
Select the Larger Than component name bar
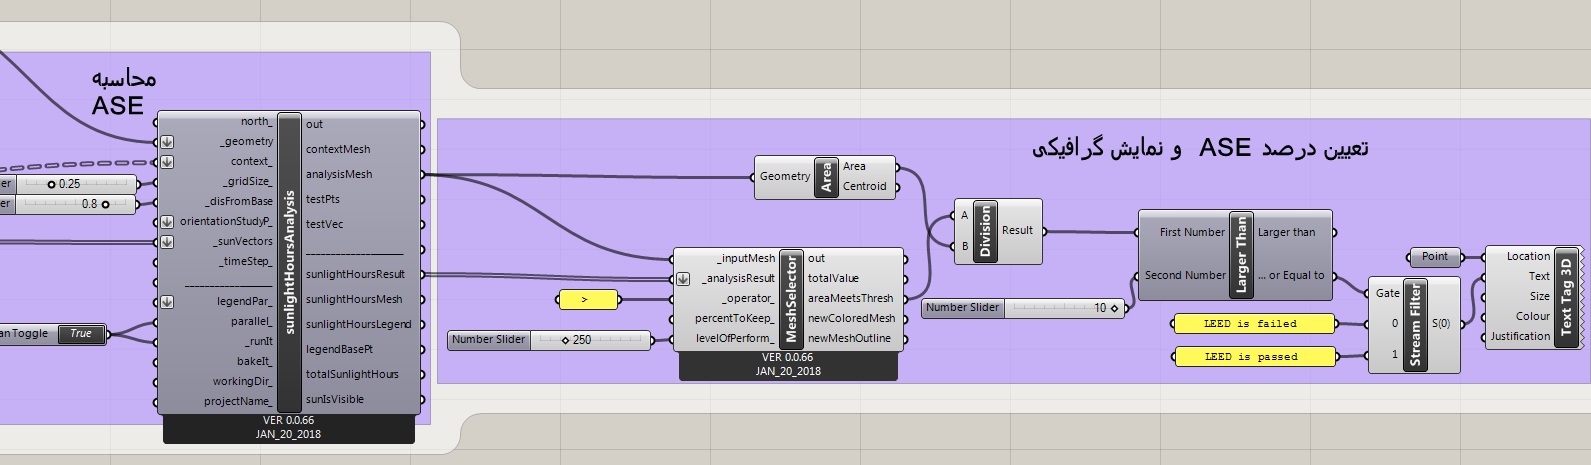tap(1241, 254)
